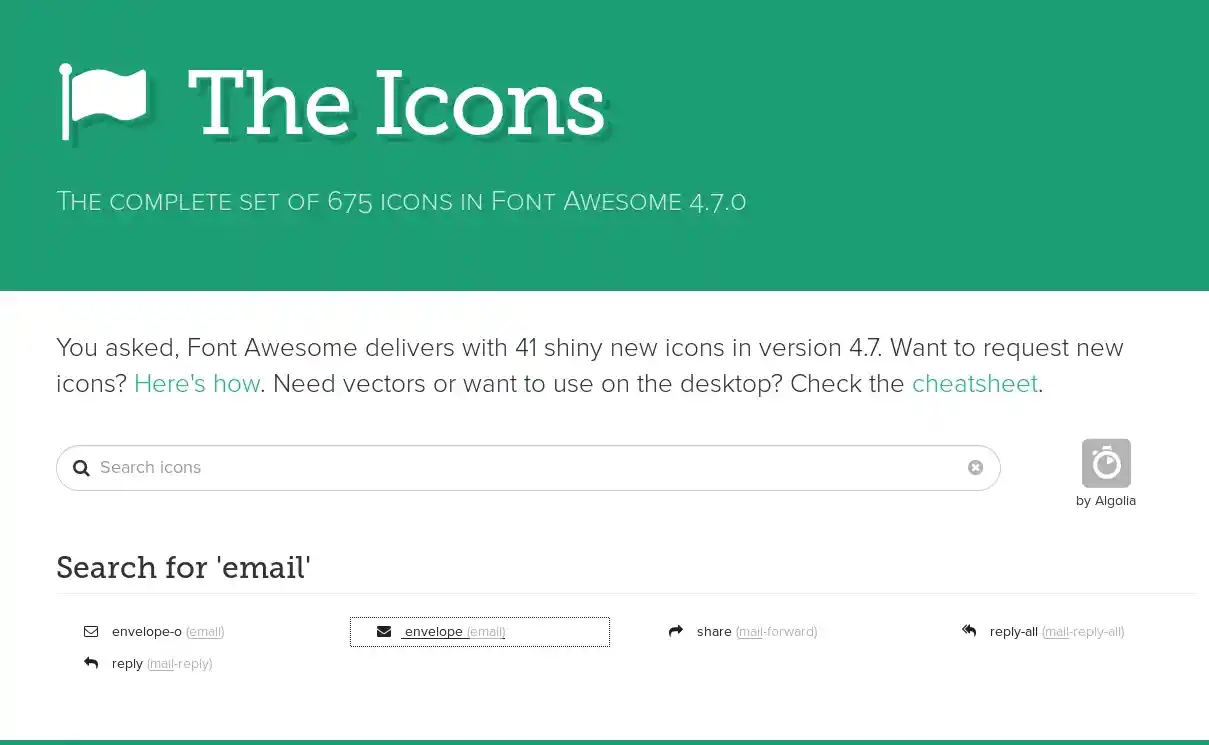
Task: Open the share text link
Action: 714,632
